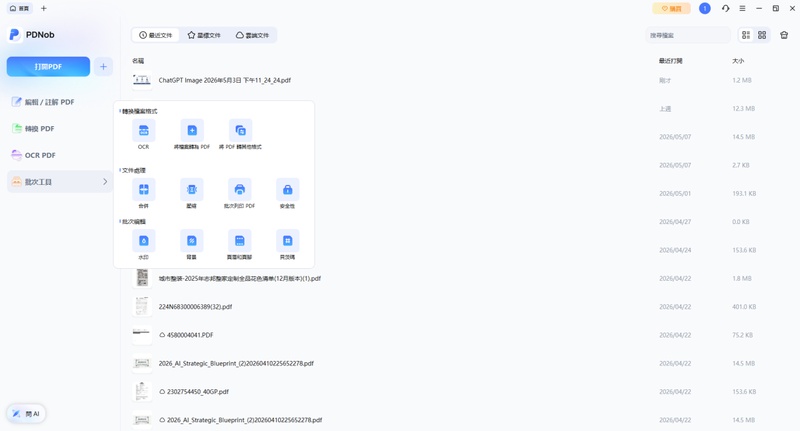The height and width of the screenshot is (431, 800).
Task: Sort by the size (大小) column header
Action: (x=738, y=61)
